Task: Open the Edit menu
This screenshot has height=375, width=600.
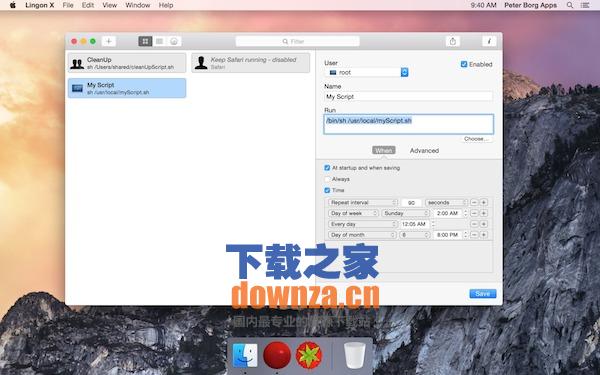Action: 88,5
